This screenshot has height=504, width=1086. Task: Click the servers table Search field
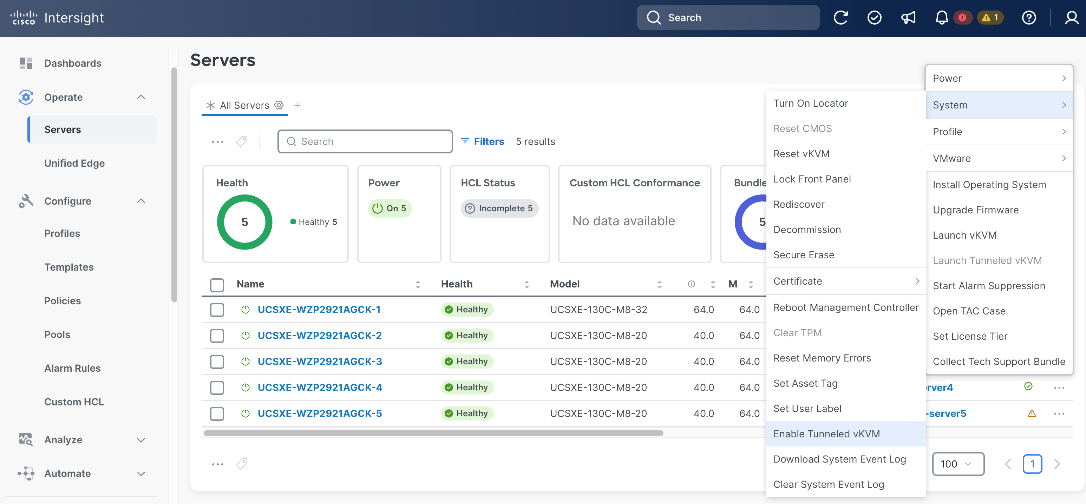pos(365,141)
